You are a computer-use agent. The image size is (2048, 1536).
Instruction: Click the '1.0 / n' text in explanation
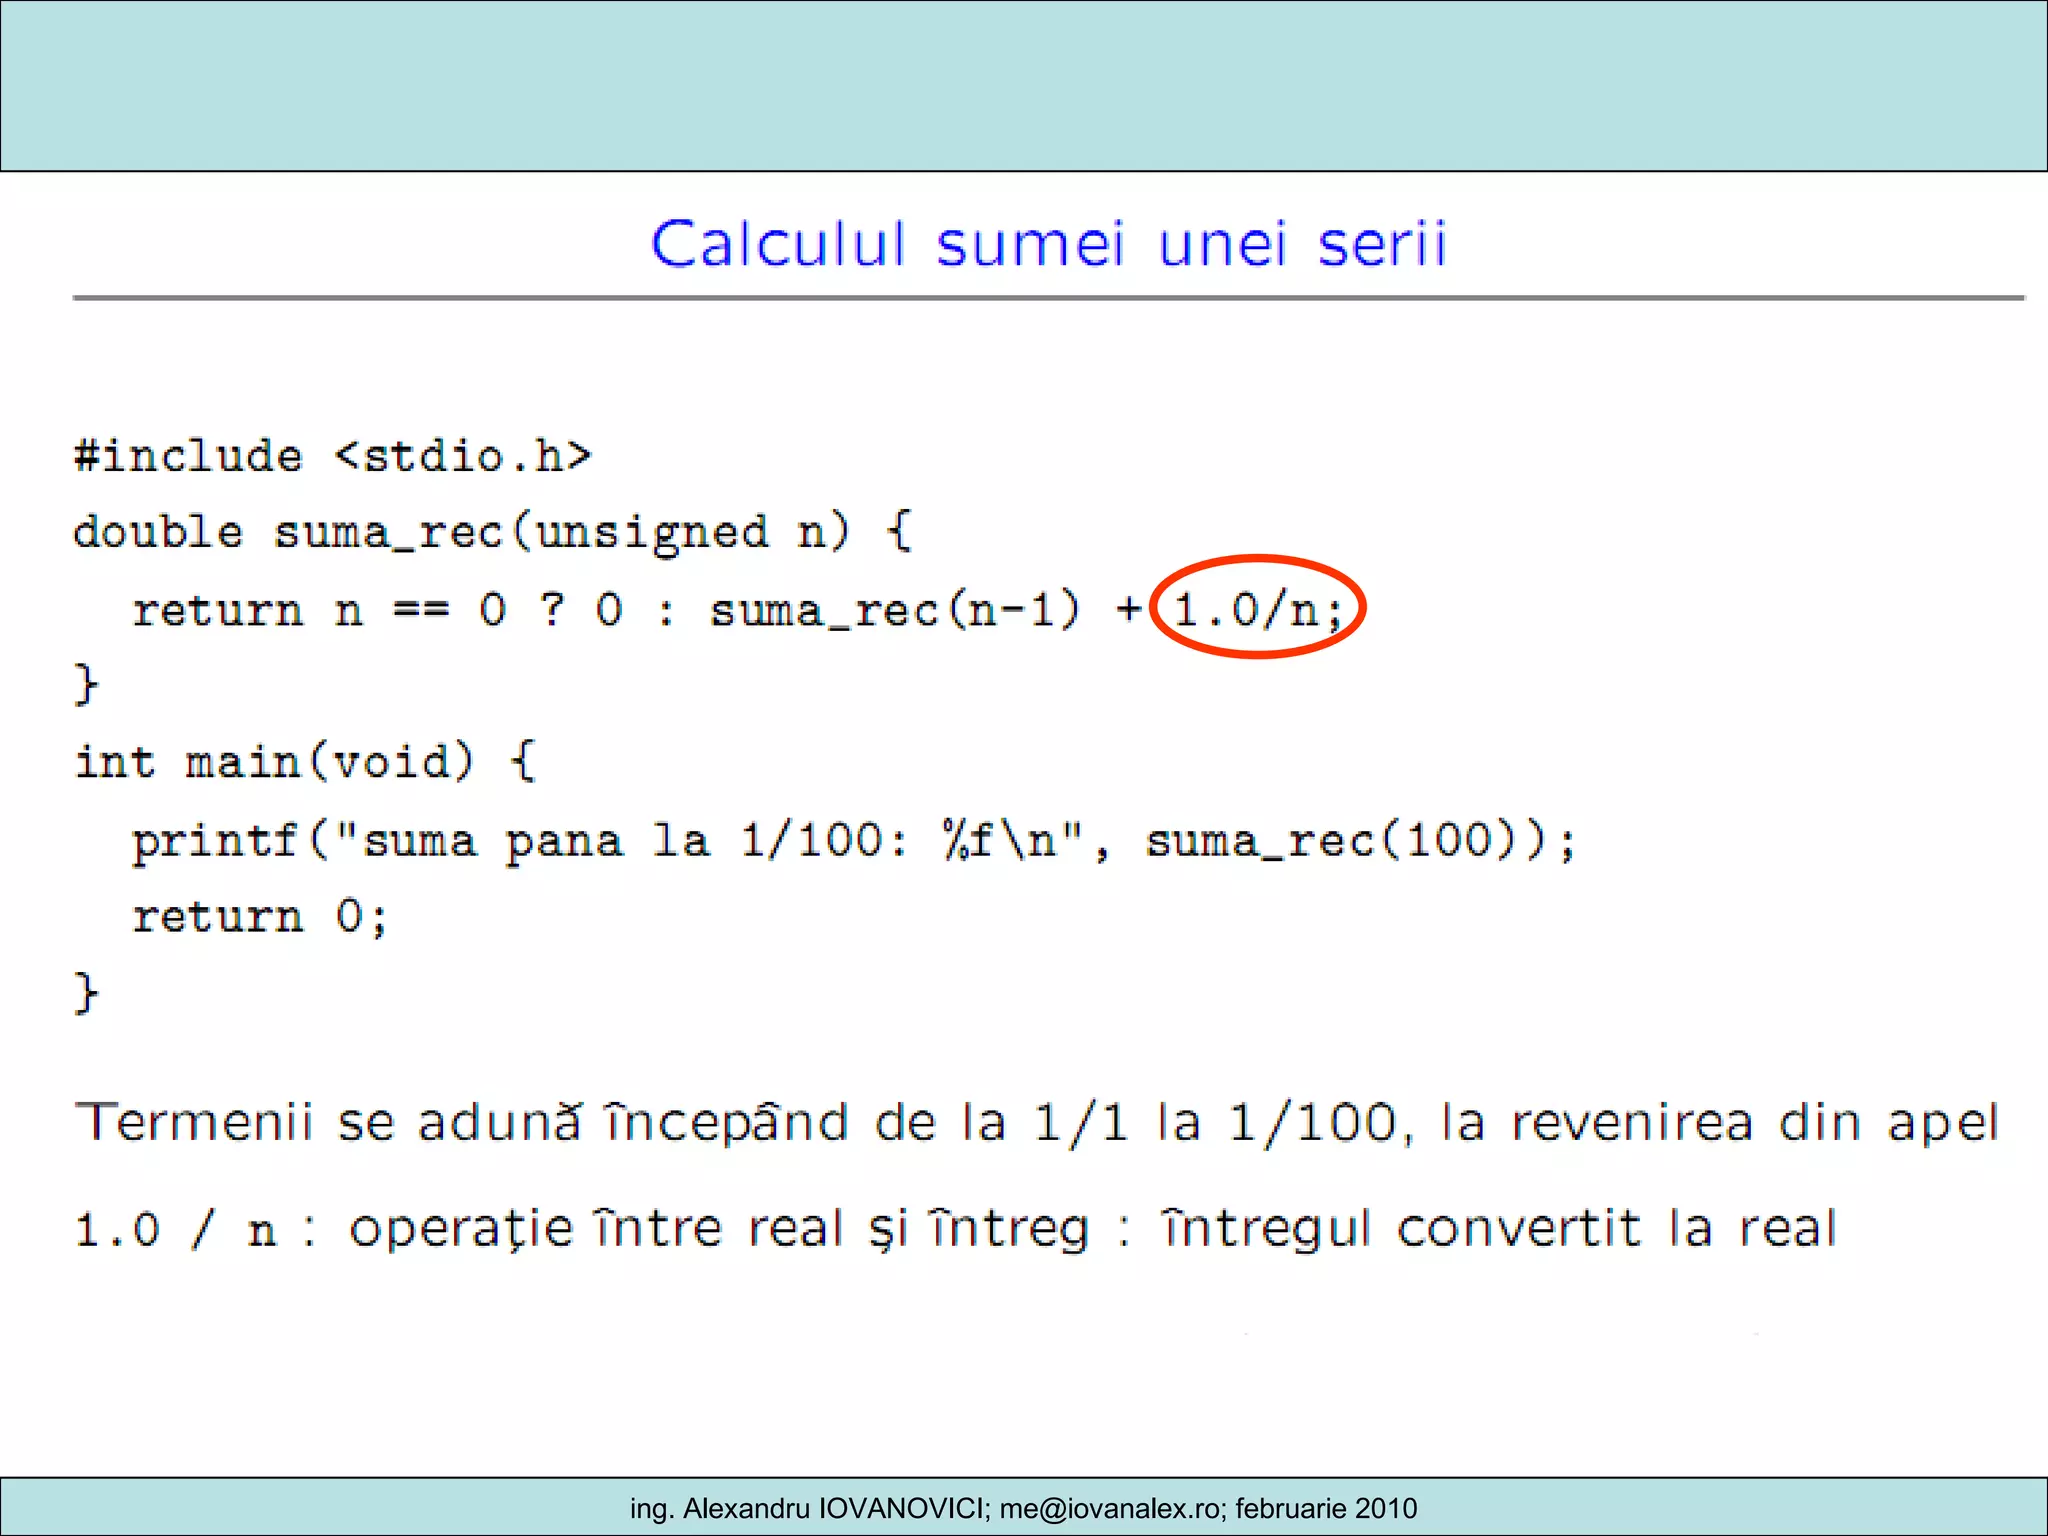point(176,1229)
